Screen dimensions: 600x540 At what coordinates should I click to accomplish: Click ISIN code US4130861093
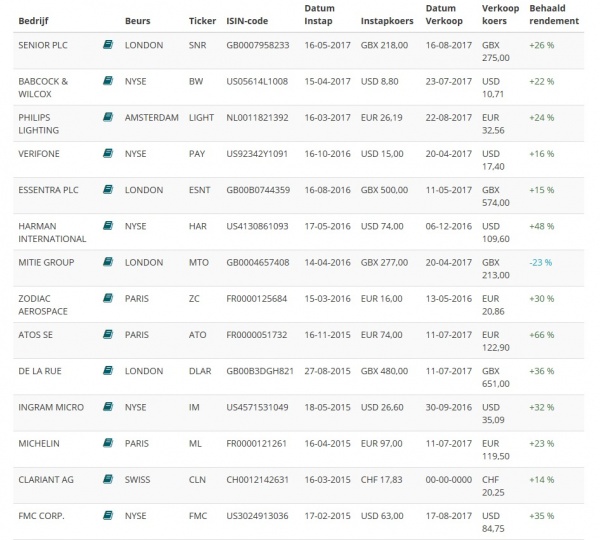tap(257, 226)
